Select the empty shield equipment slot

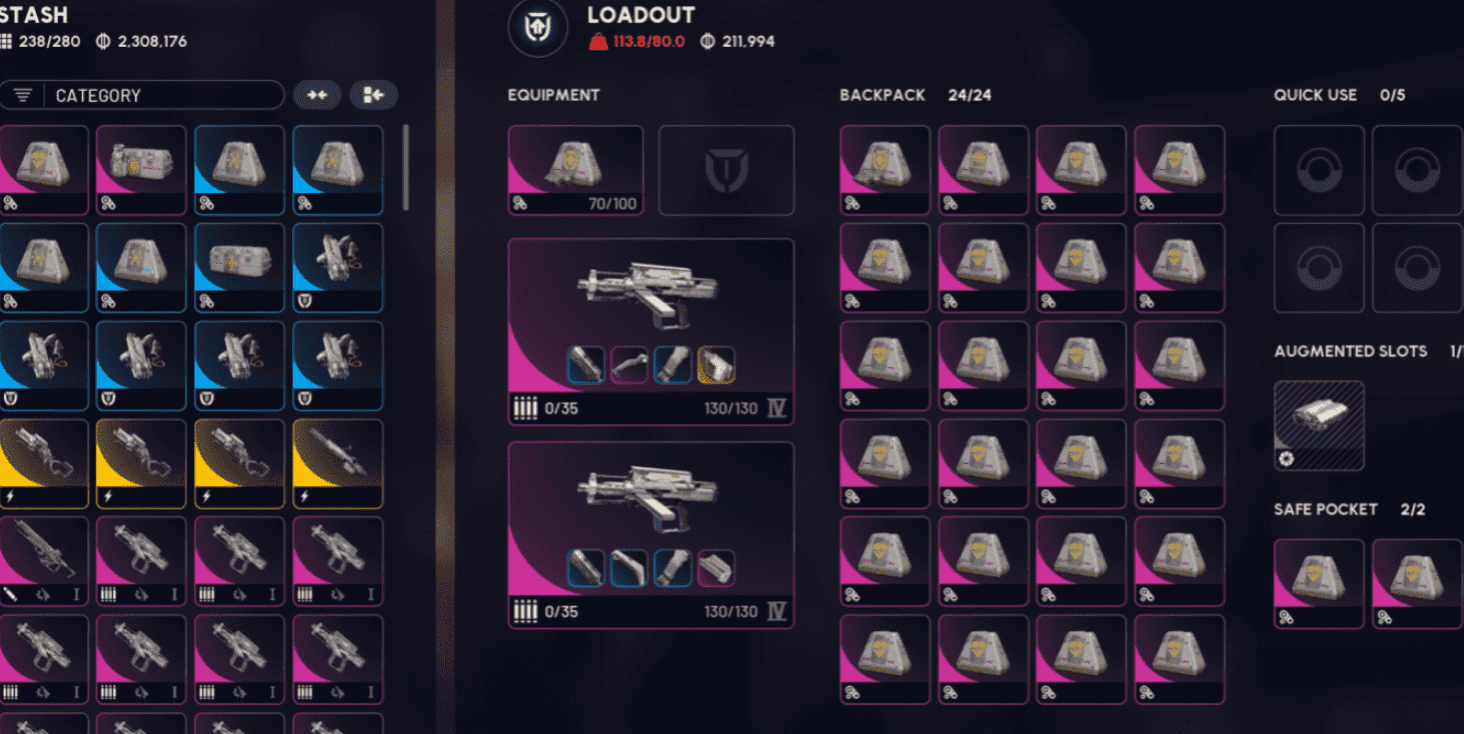726,170
